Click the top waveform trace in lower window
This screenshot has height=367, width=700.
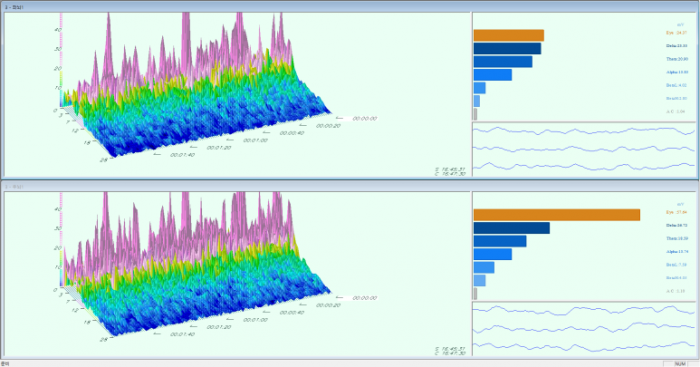tap(584, 310)
